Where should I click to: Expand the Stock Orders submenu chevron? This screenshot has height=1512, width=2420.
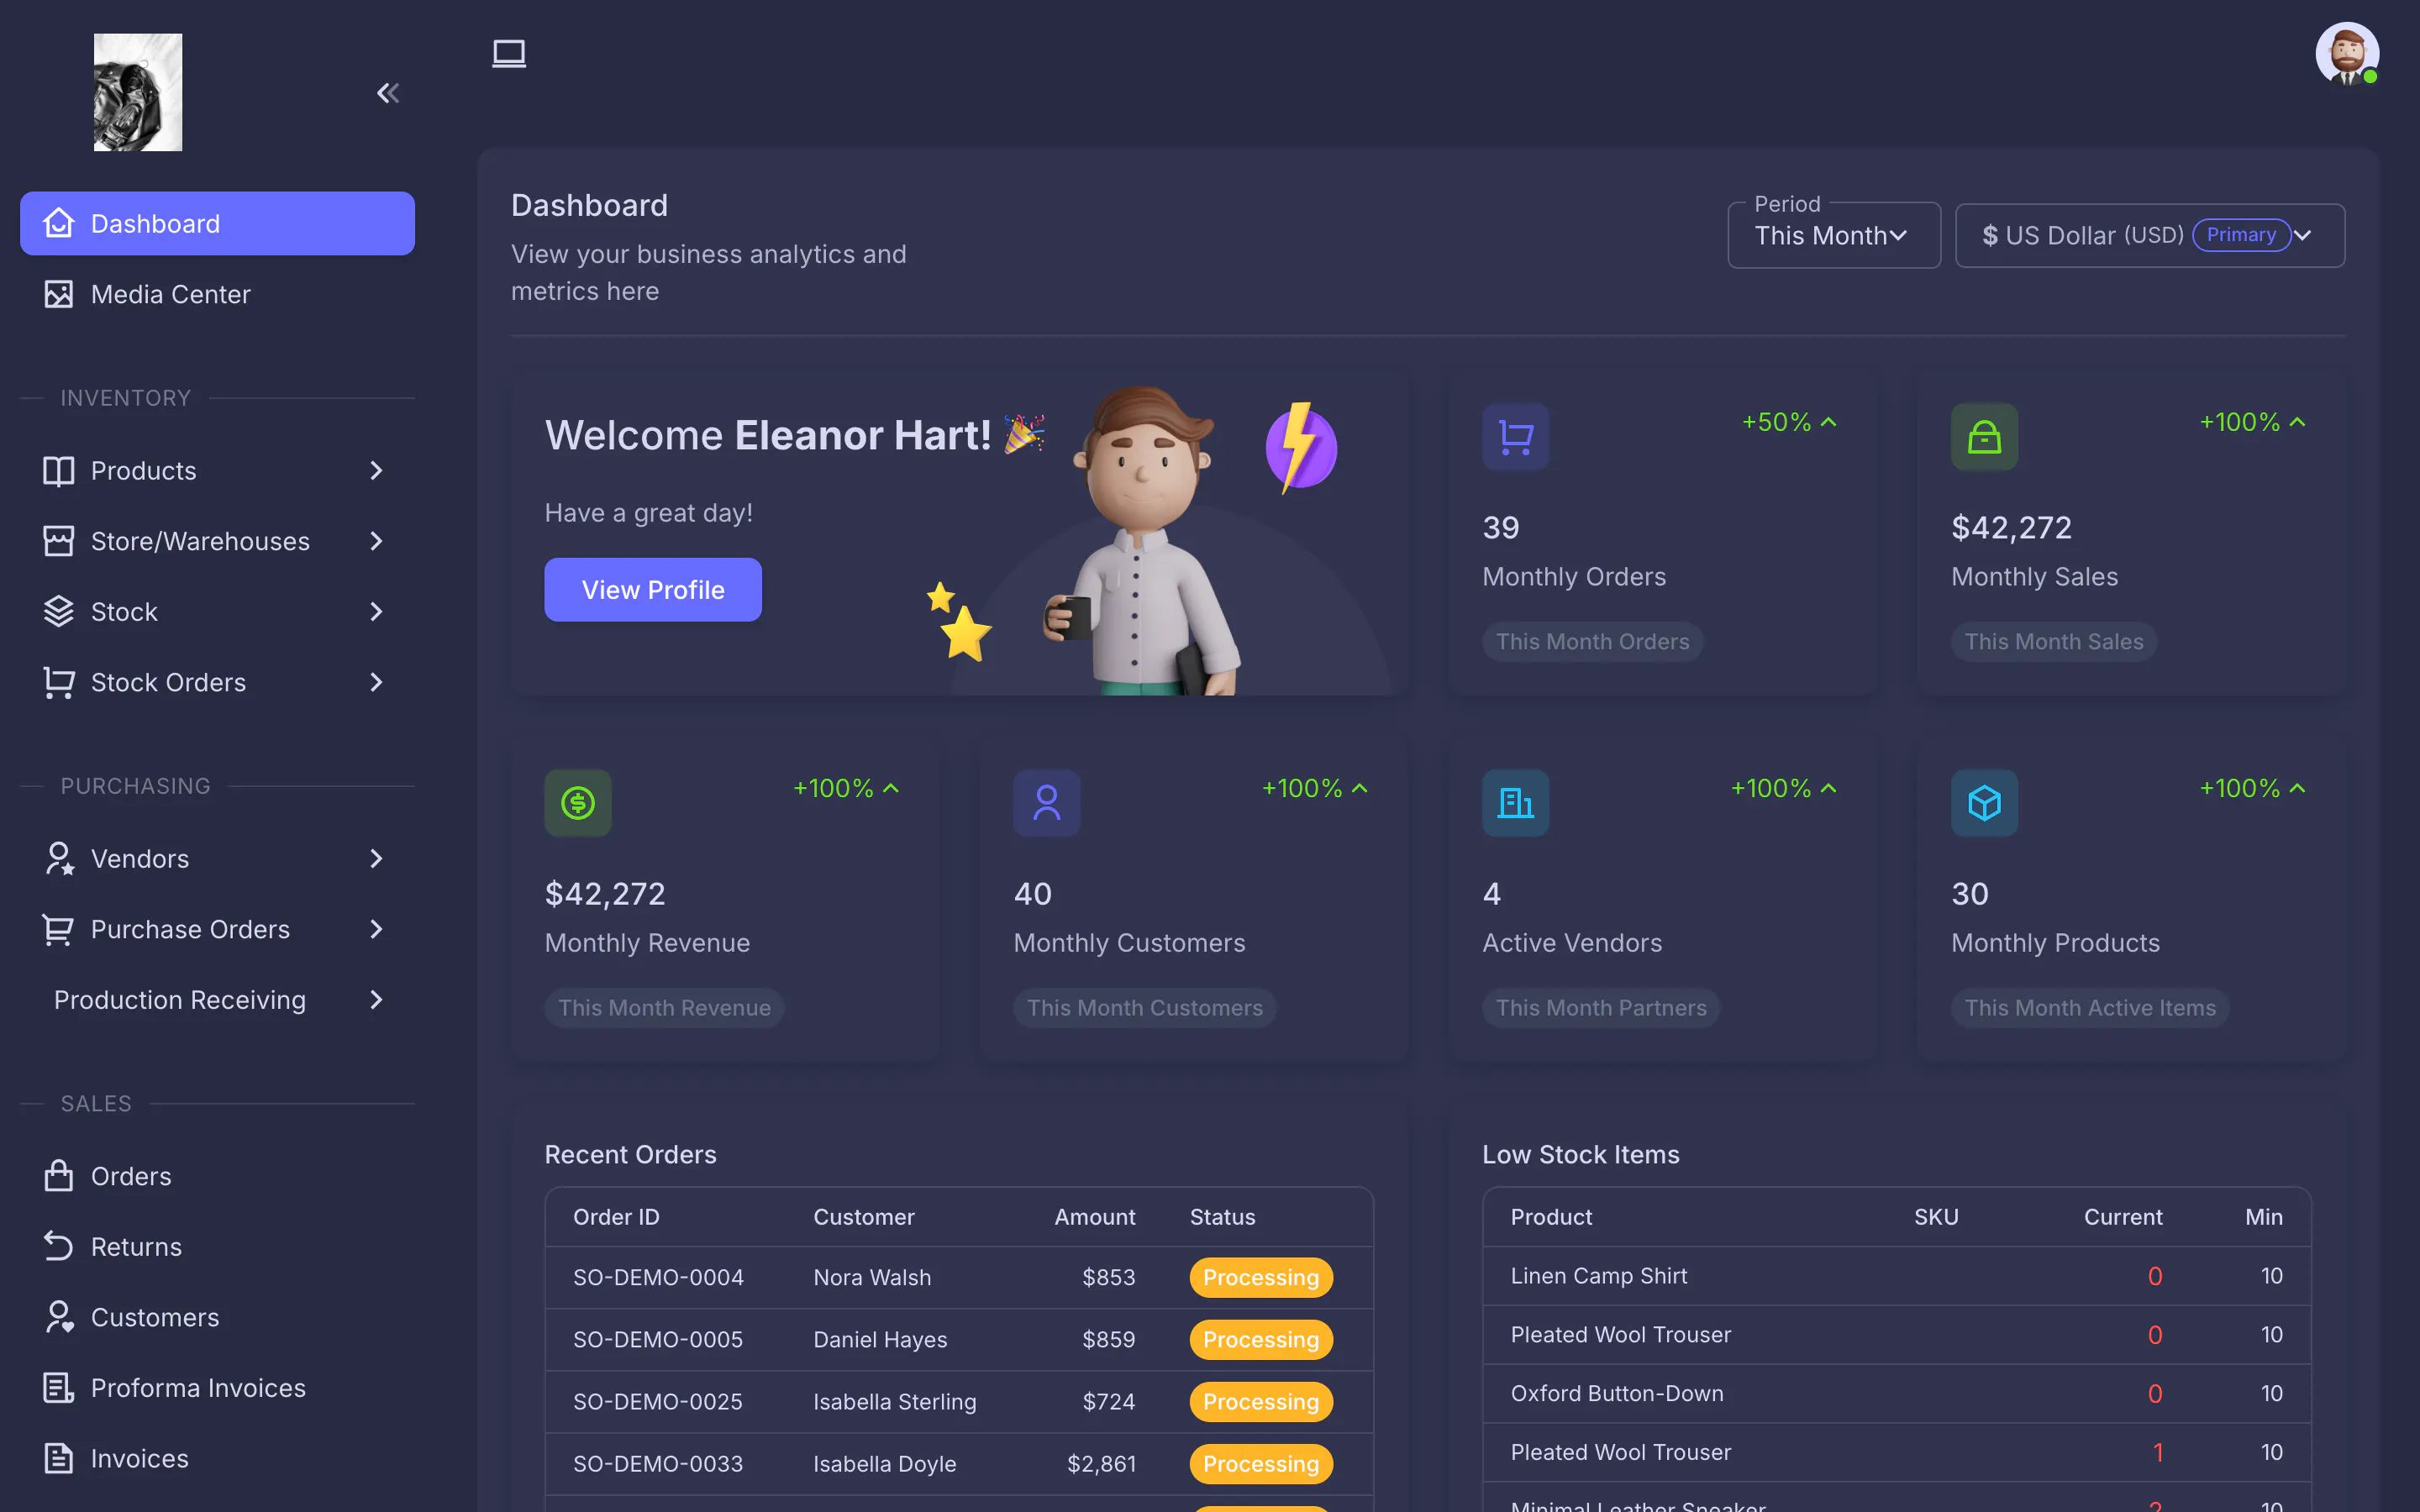376,682
